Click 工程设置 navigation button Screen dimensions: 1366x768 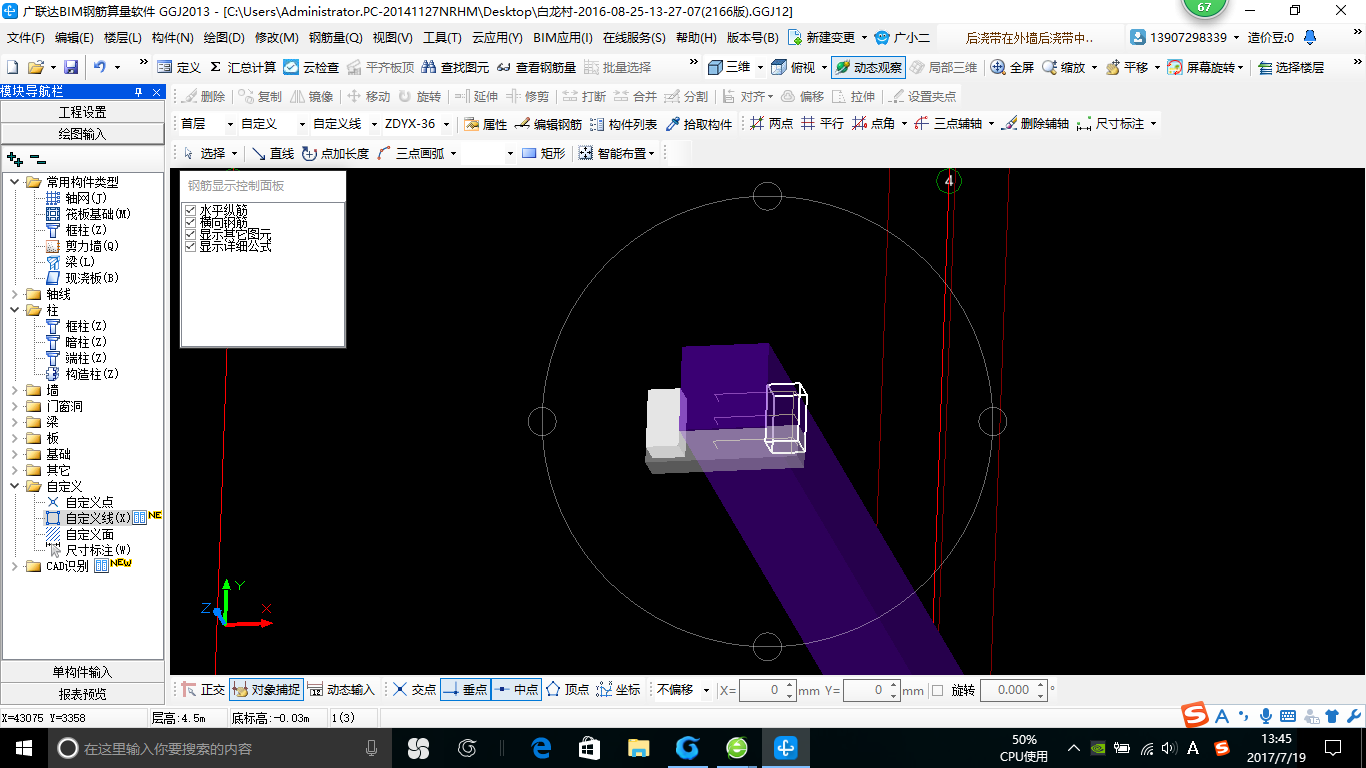(x=82, y=112)
